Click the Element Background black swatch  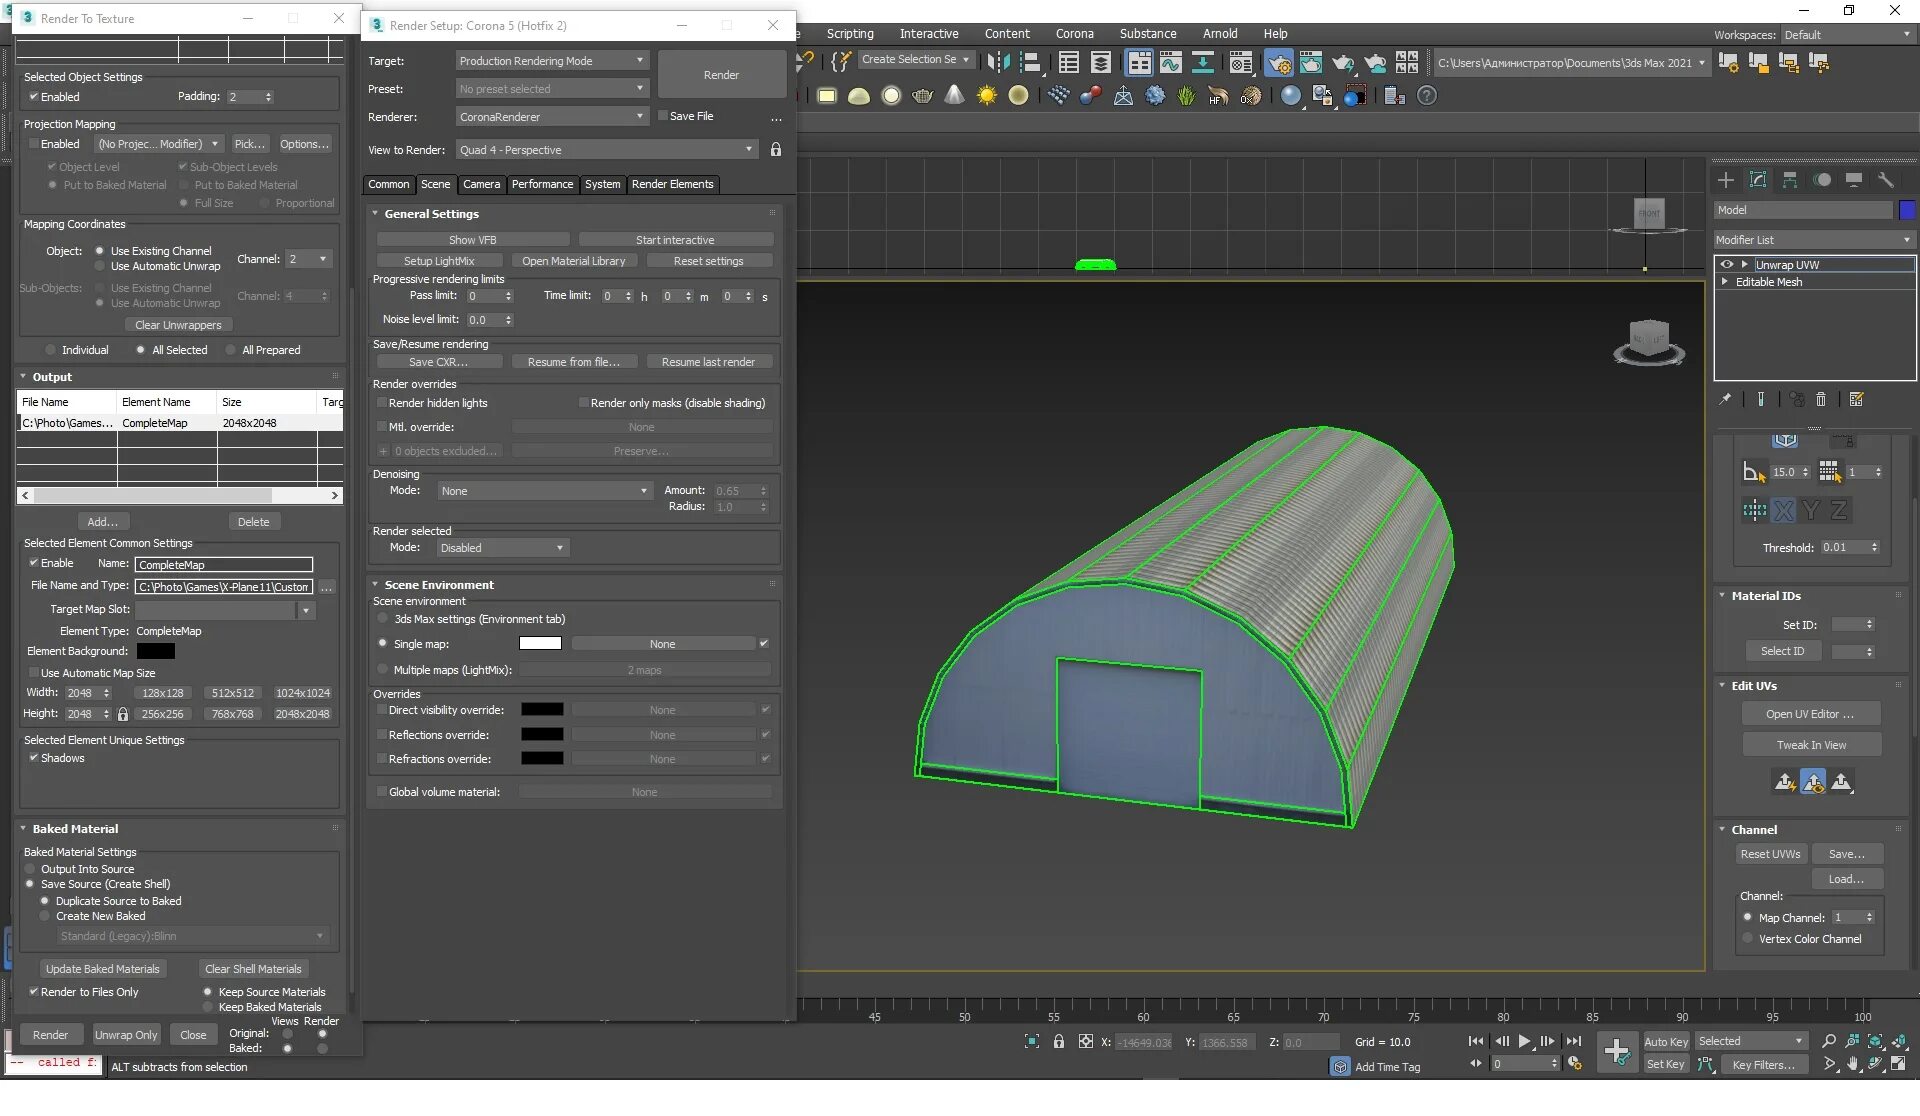coord(155,651)
